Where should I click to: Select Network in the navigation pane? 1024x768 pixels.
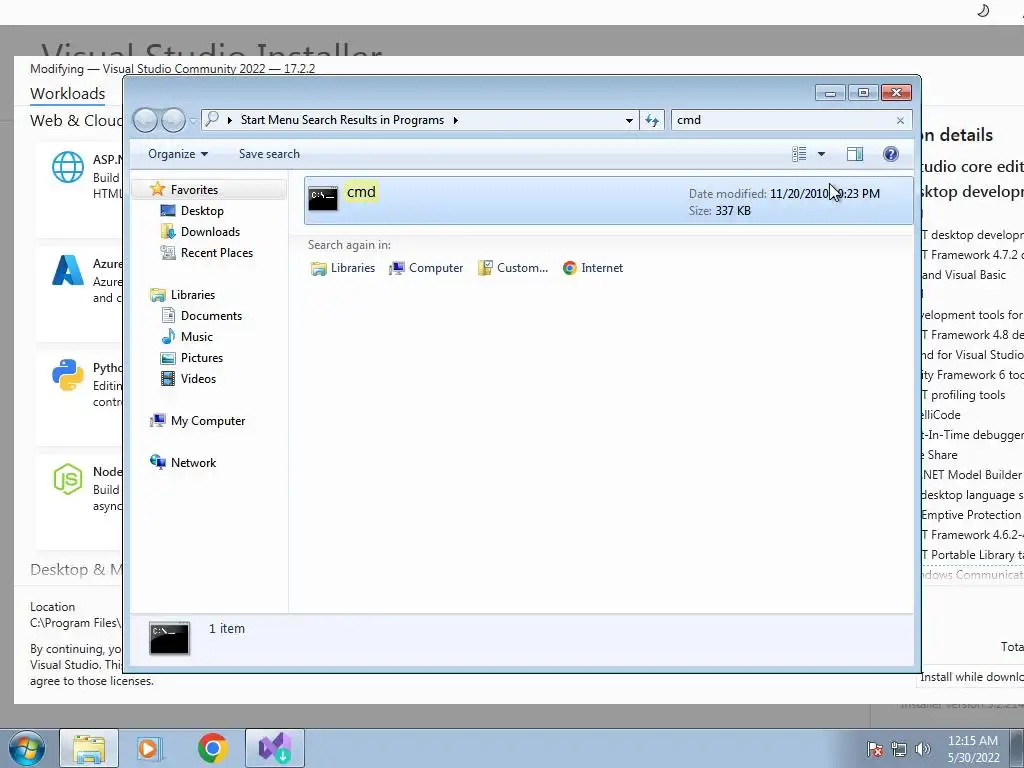[193, 462]
